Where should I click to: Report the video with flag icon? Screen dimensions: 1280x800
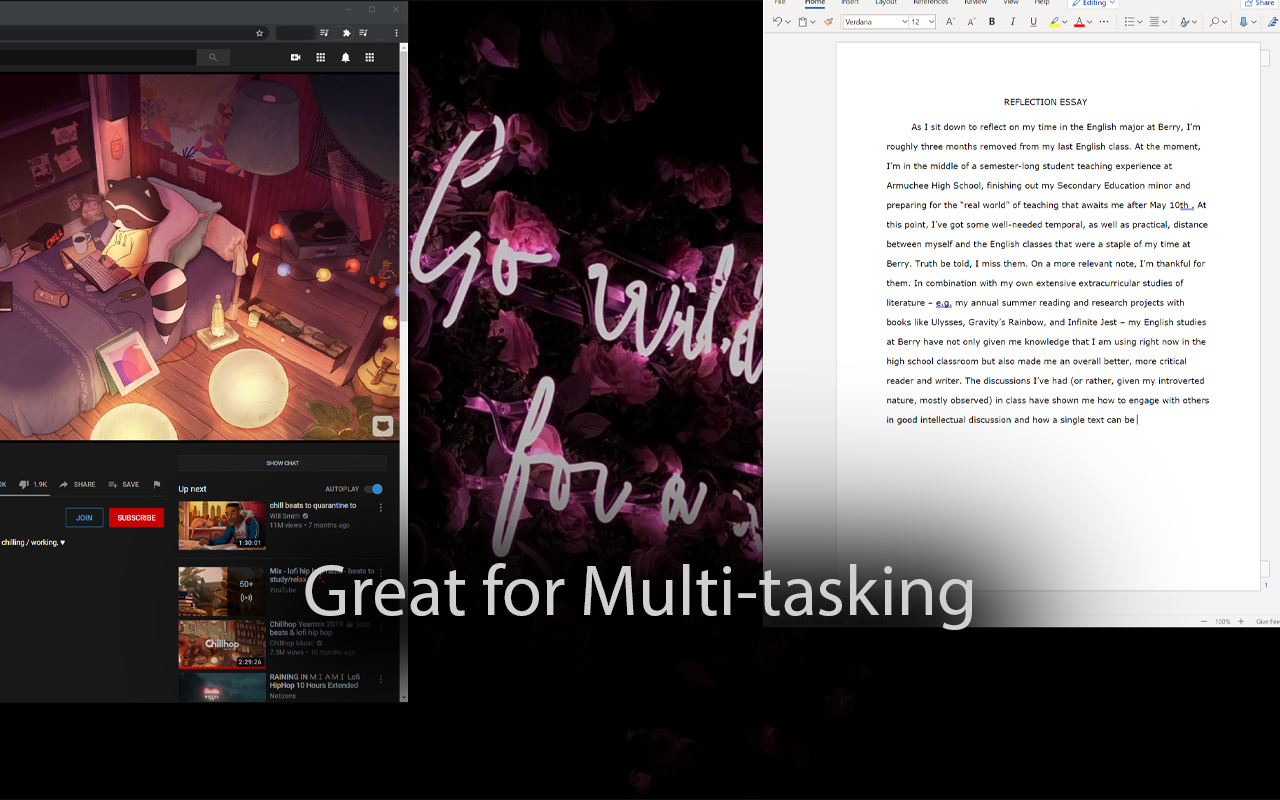click(x=157, y=484)
